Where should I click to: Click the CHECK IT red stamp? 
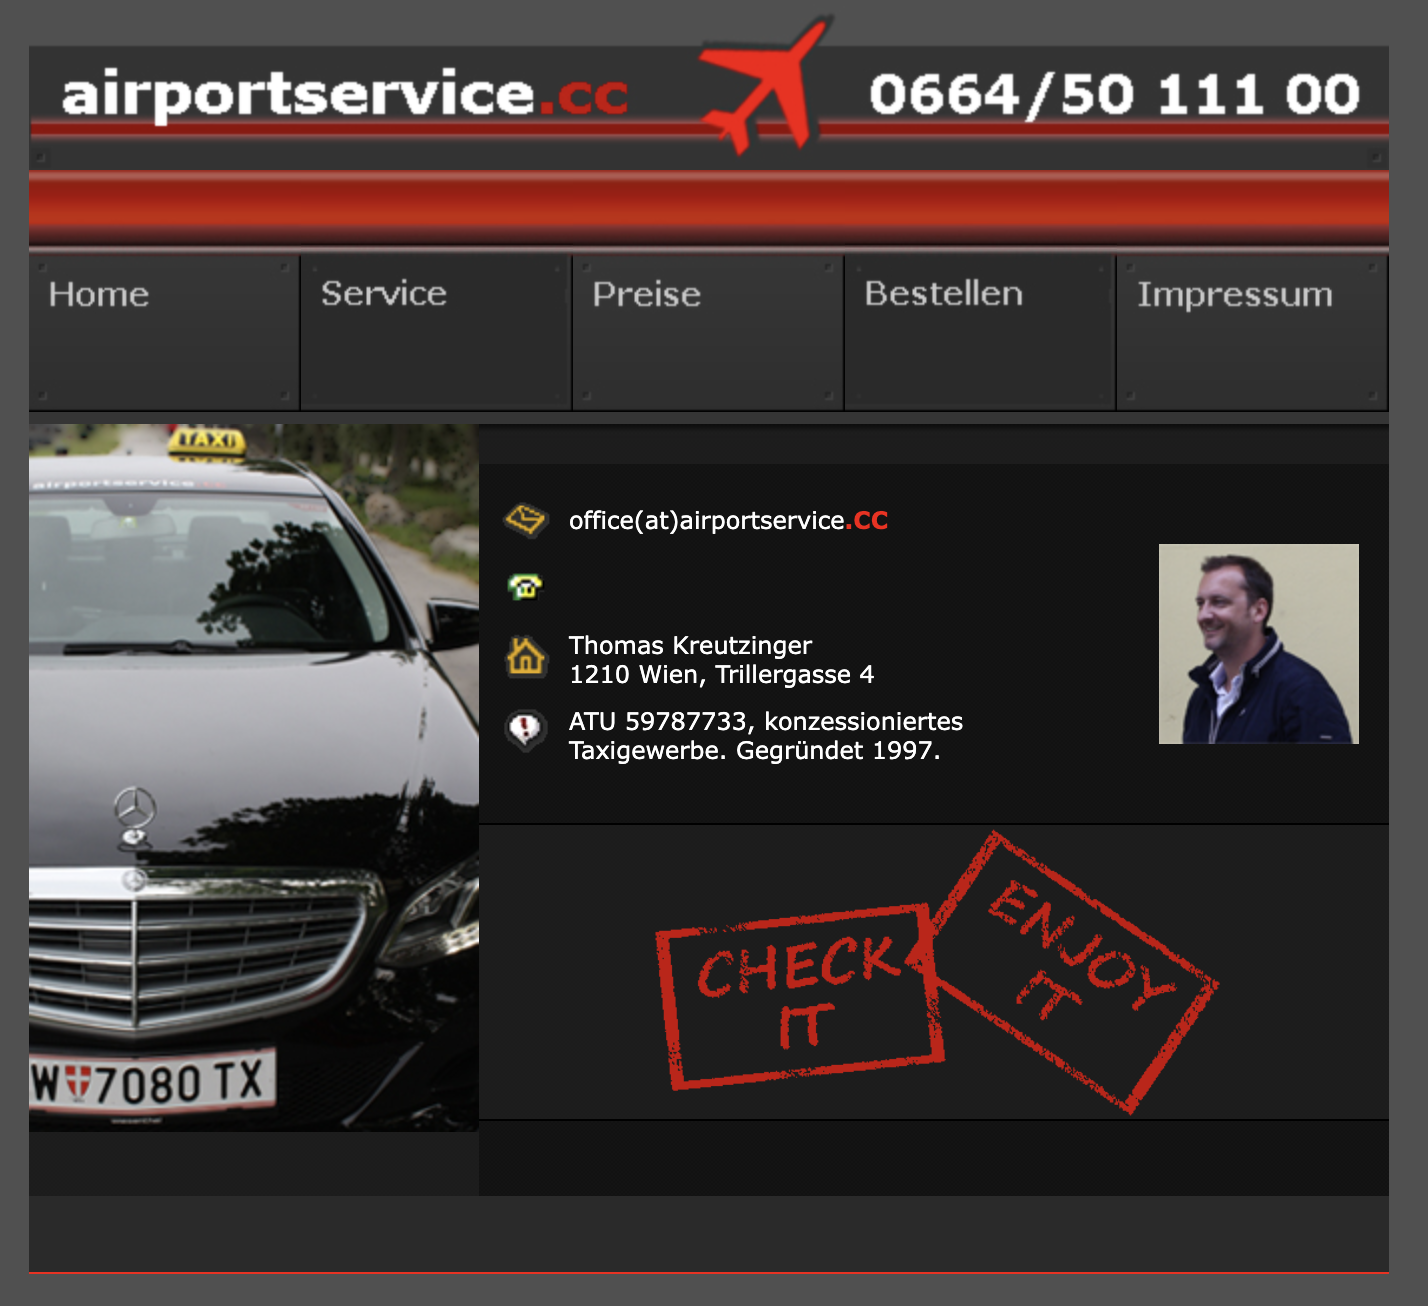798,996
